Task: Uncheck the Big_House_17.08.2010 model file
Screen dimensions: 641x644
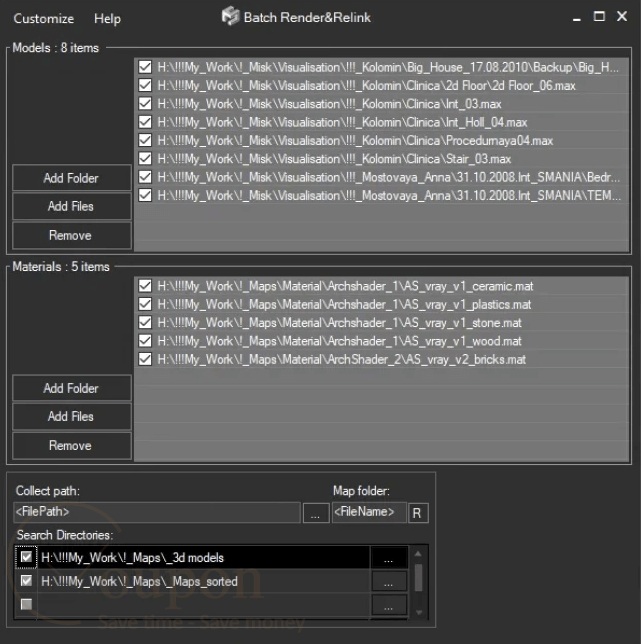Action: tap(145, 67)
